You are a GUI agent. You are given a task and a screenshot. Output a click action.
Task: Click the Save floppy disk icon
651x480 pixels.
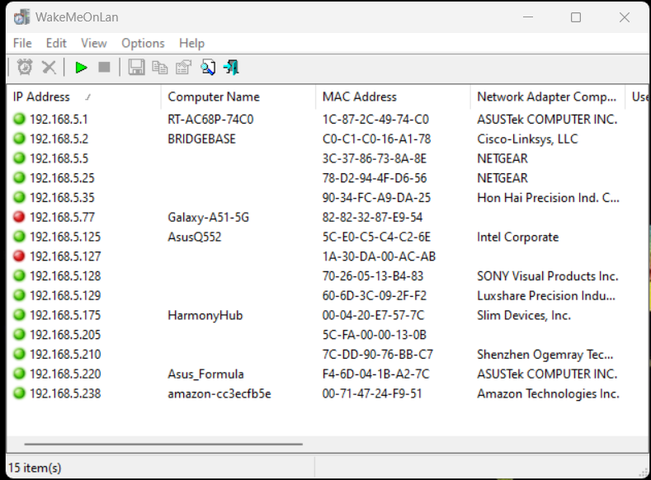click(136, 67)
